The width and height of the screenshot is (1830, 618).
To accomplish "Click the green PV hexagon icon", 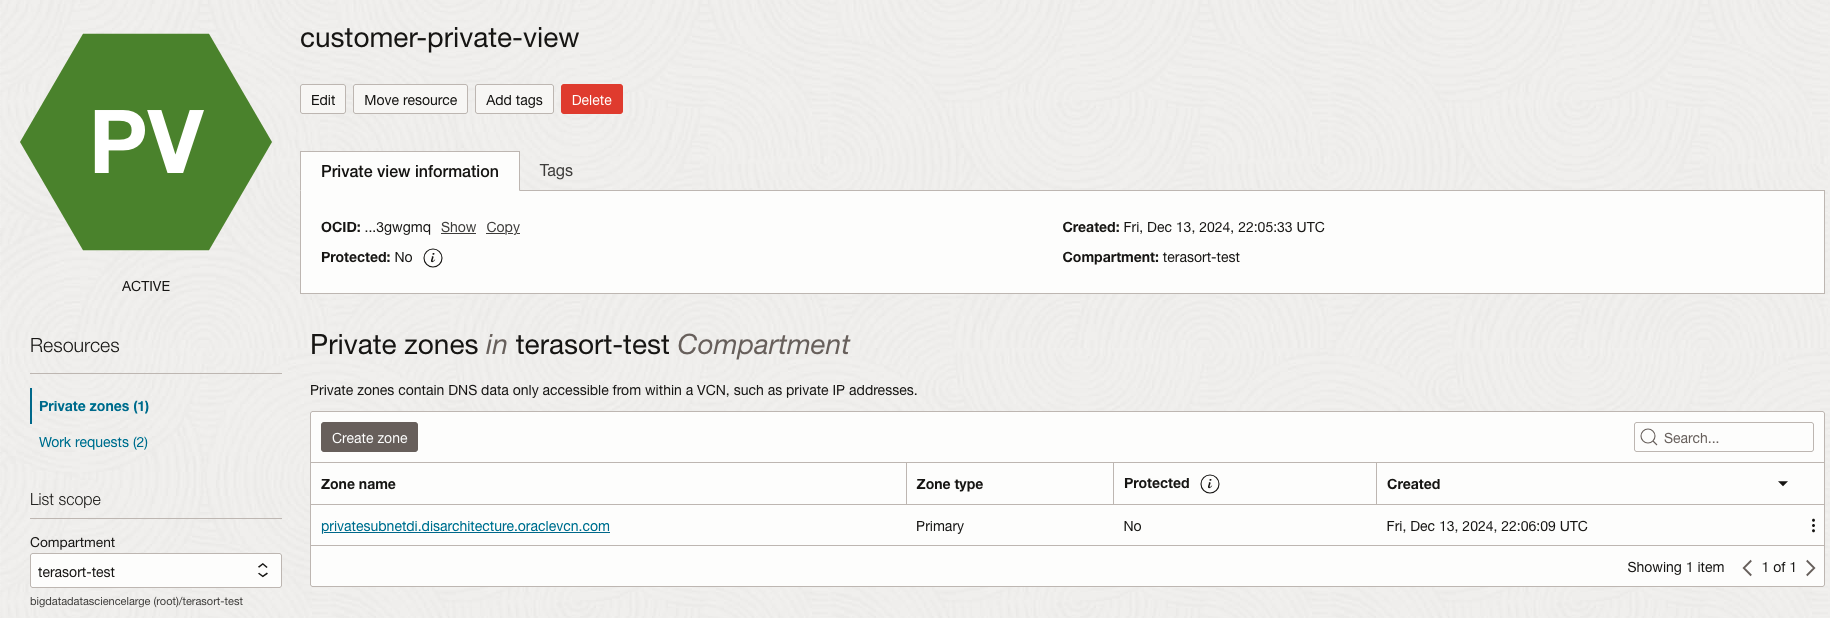I will (146, 142).
